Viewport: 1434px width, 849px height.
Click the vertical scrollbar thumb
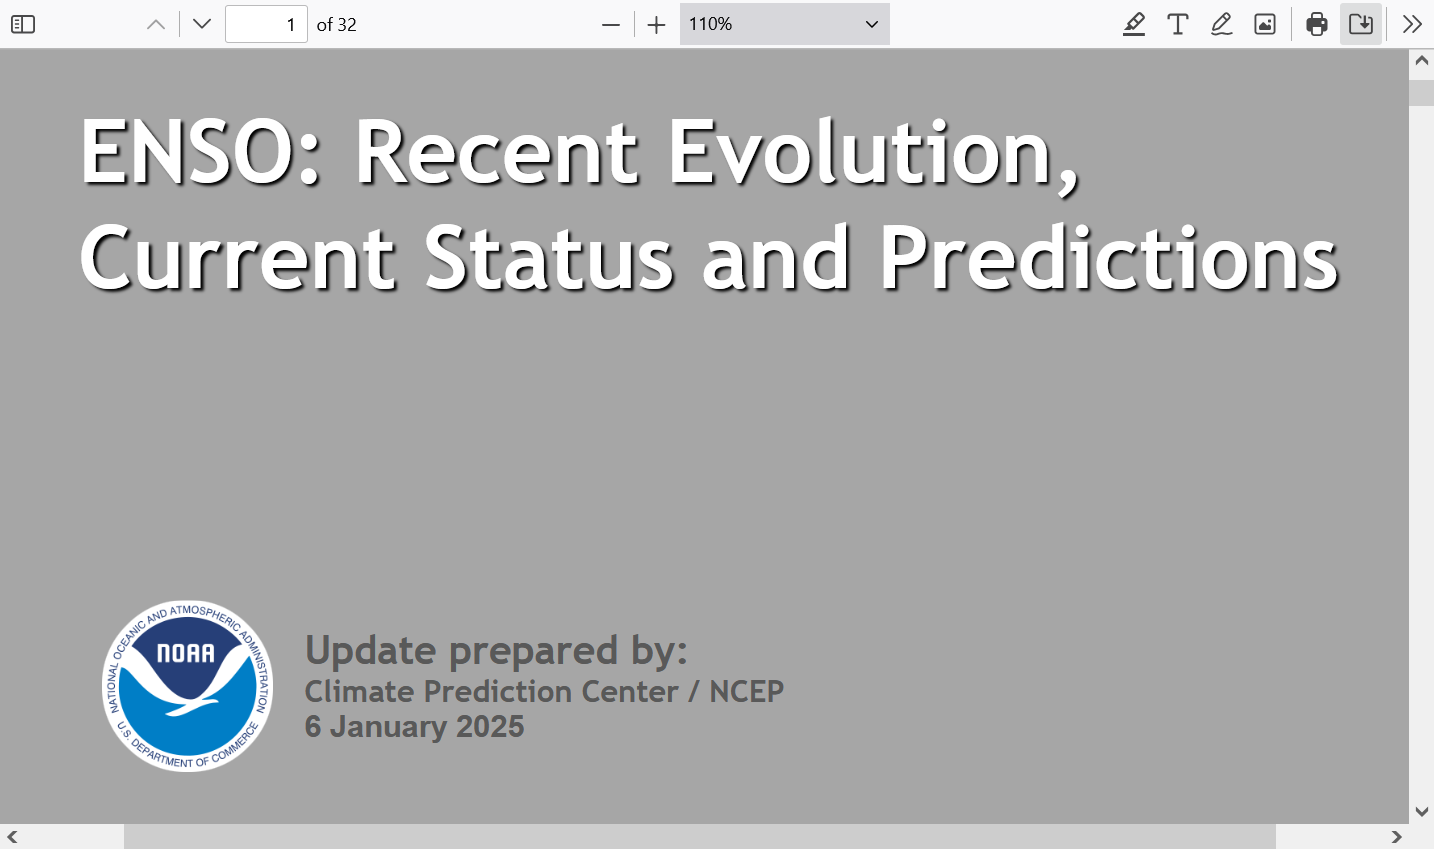pyautogui.click(x=1421, y=93)
